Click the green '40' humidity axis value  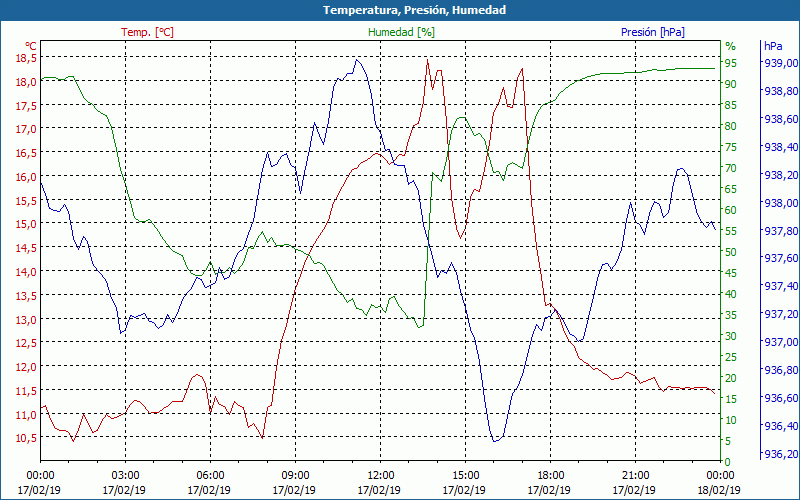[731, 294]
